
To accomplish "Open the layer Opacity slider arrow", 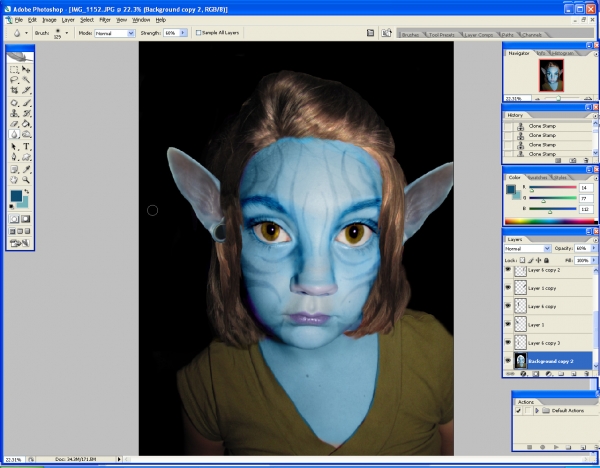I will tap(594, 248).
